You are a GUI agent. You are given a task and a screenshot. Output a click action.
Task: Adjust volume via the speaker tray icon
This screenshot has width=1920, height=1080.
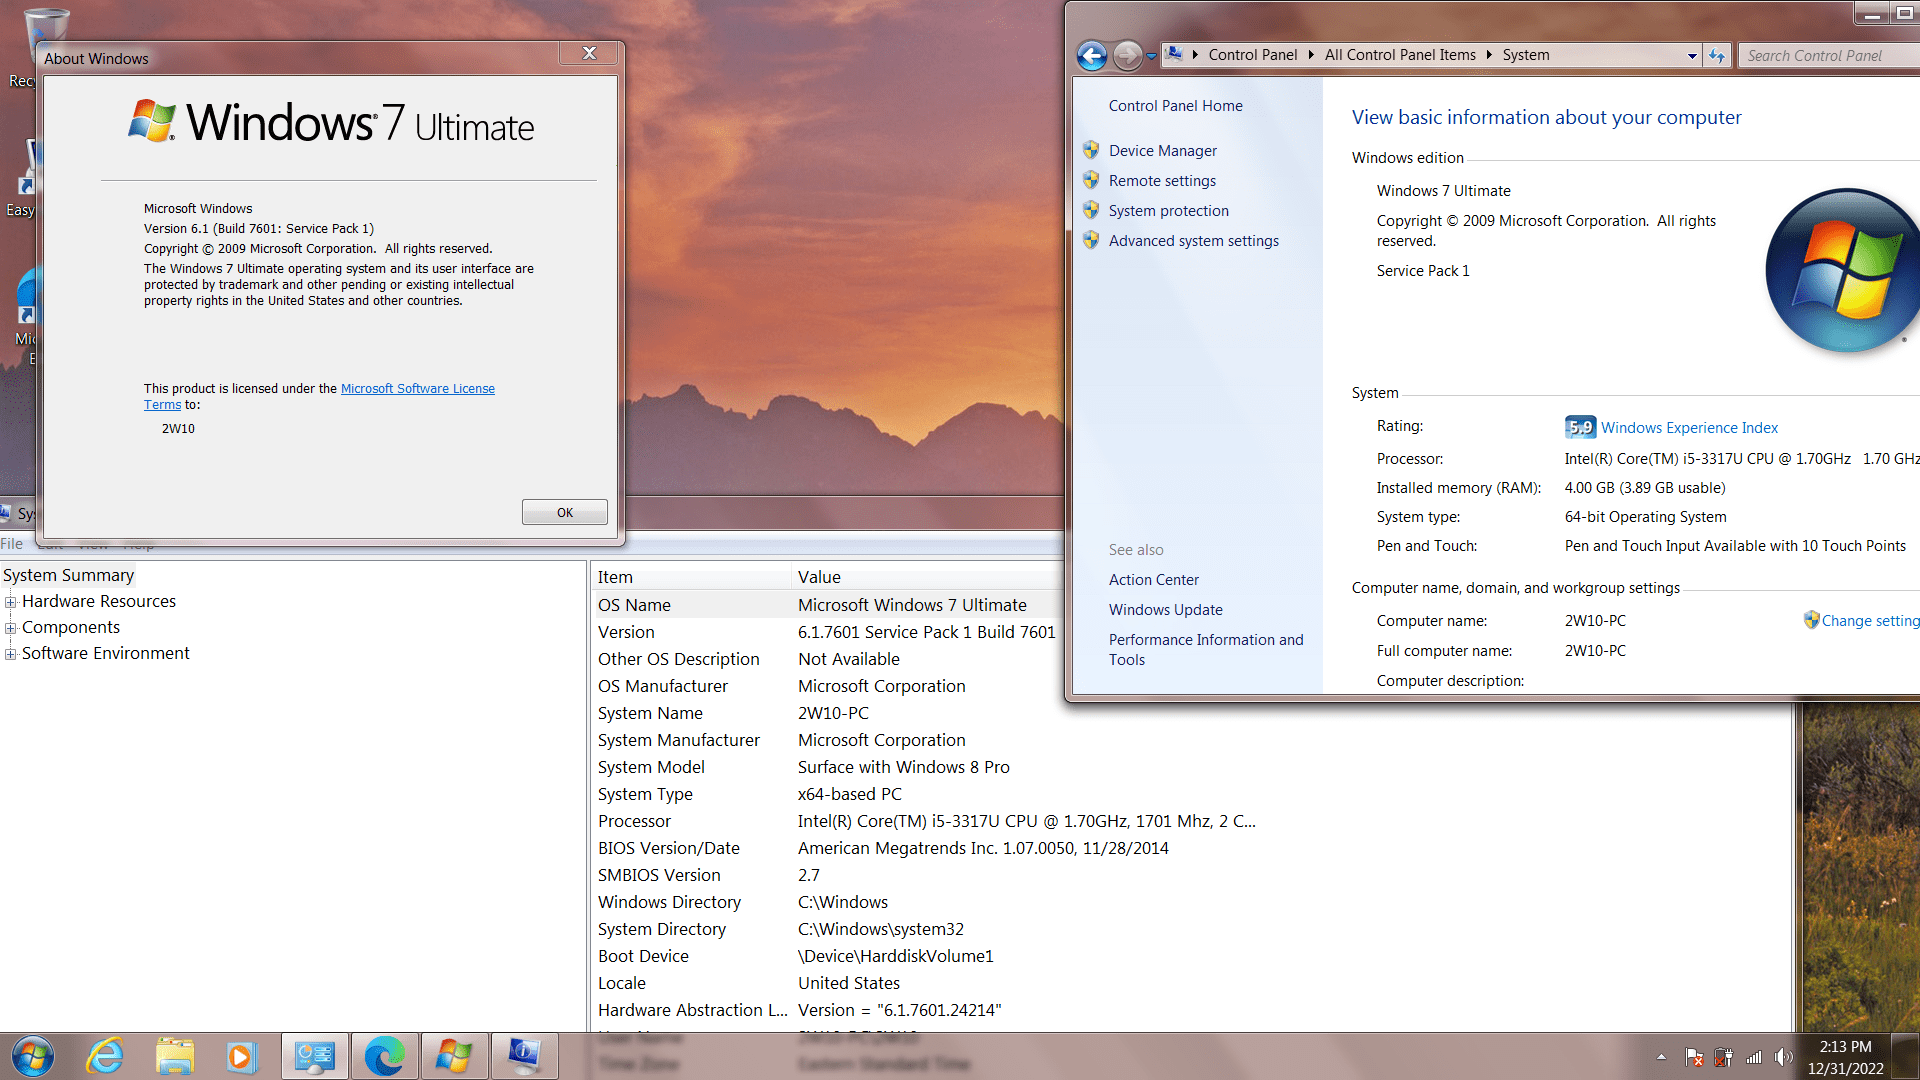[1784, 1056]
